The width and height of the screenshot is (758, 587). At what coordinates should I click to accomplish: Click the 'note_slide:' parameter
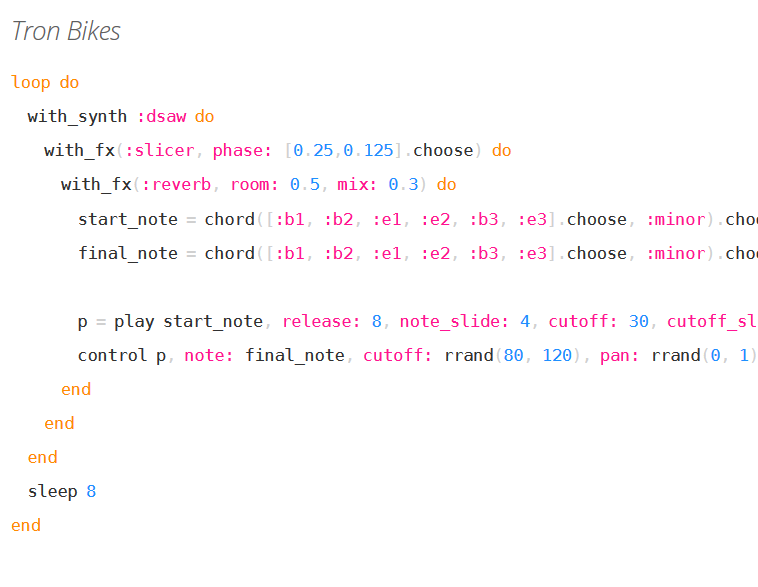(x=454, y=322)
